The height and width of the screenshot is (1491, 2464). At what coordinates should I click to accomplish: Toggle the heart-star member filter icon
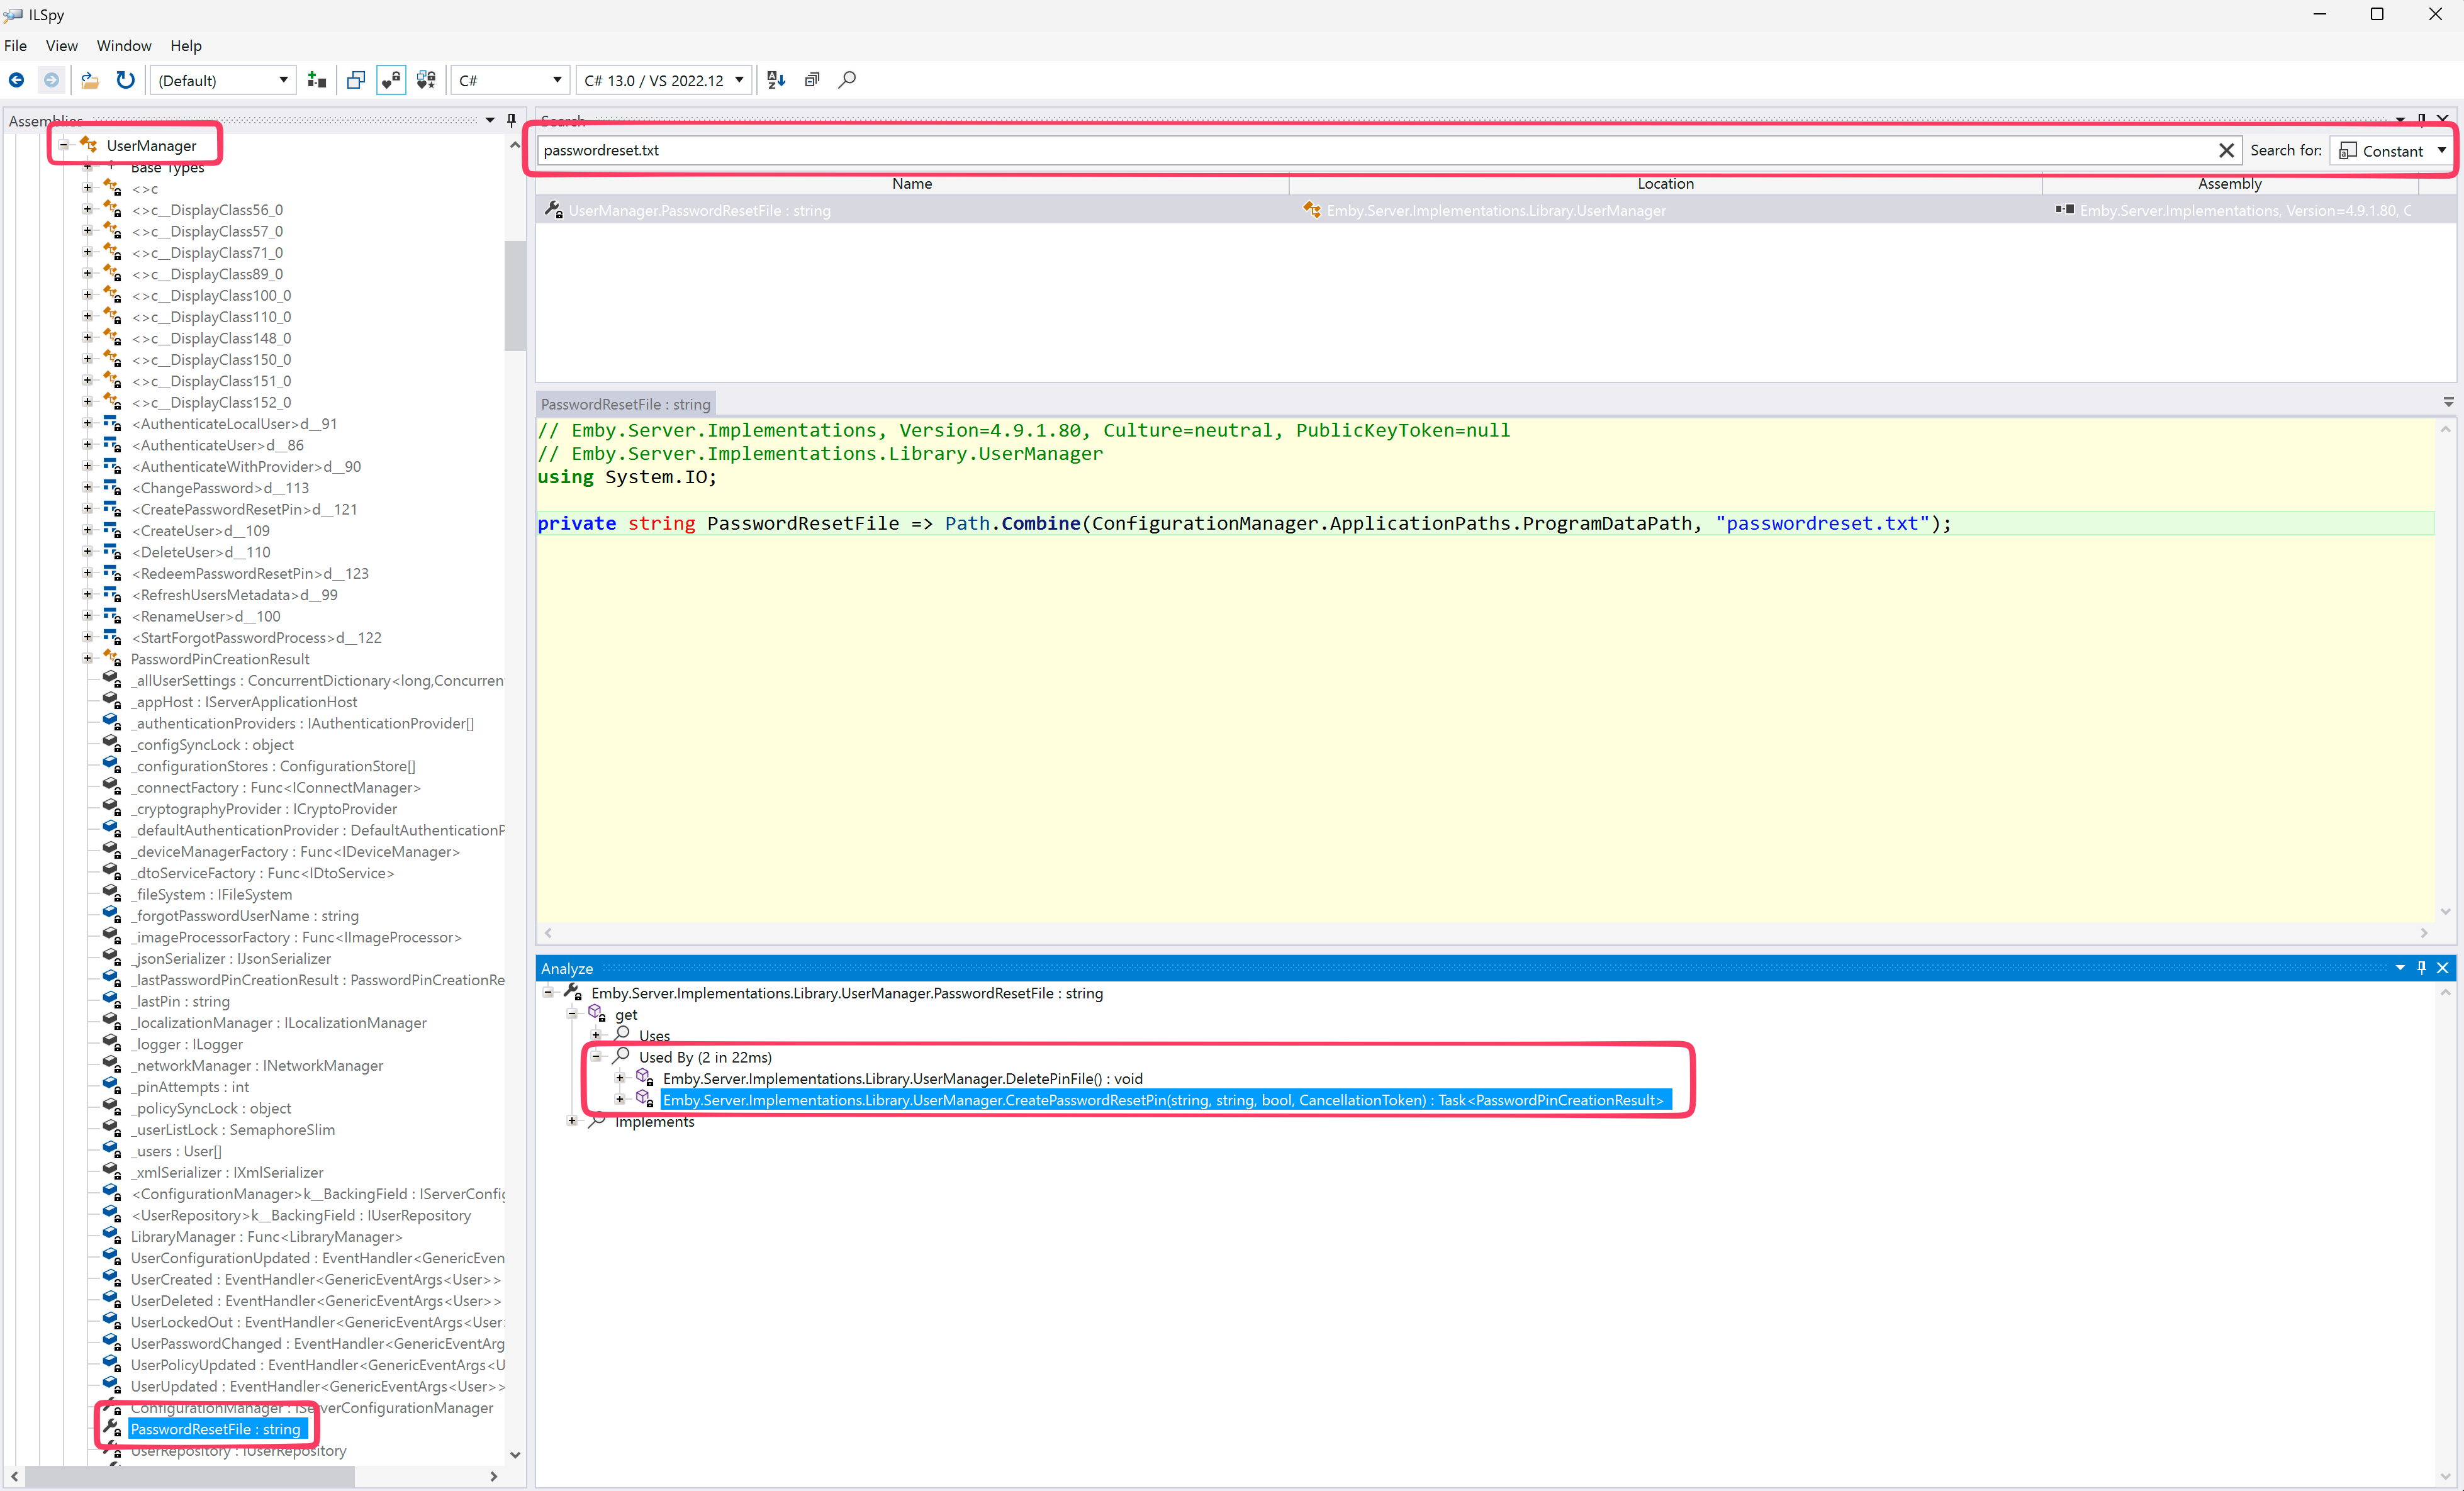click(x=426, y=80)
